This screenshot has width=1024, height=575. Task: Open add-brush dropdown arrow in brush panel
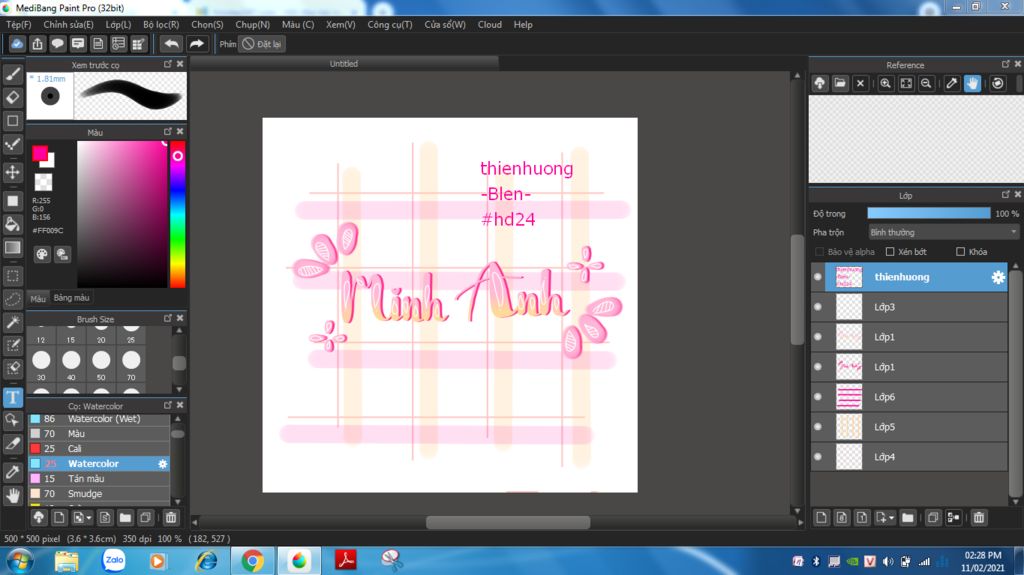click(89, 518)
